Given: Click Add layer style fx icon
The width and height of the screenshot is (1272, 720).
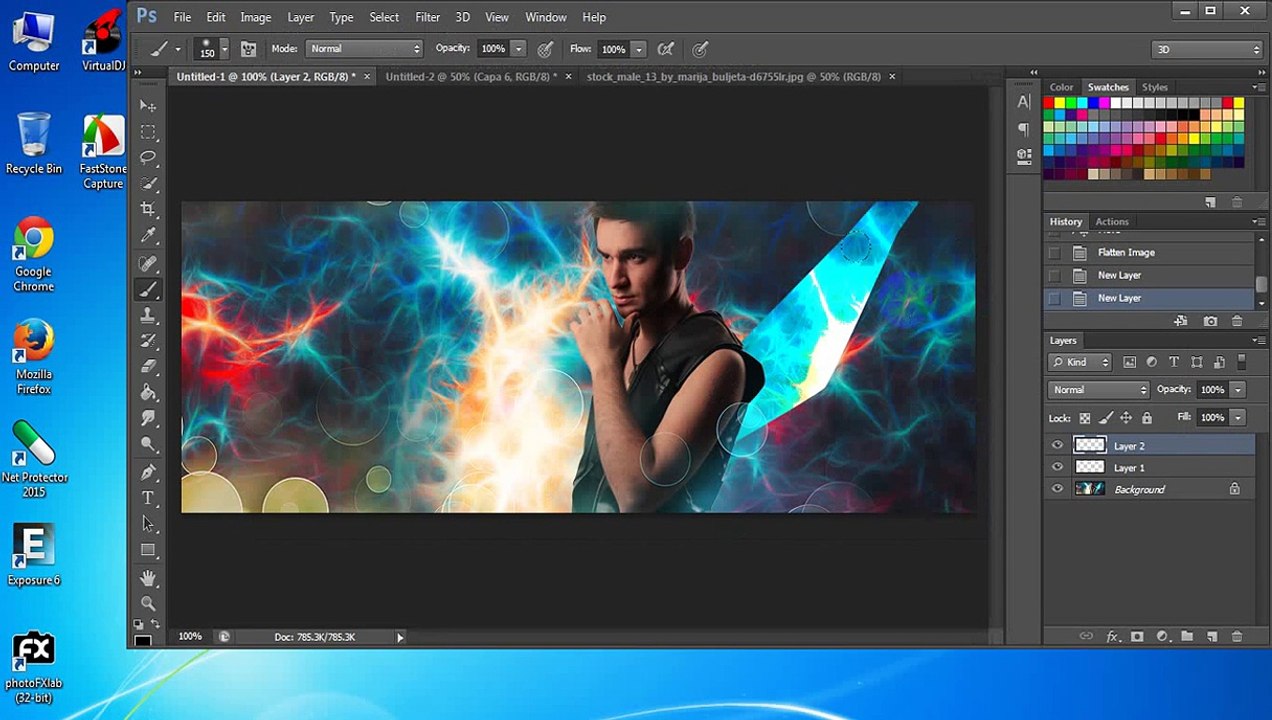Looking at the screenshot, I should point(1112,637).
